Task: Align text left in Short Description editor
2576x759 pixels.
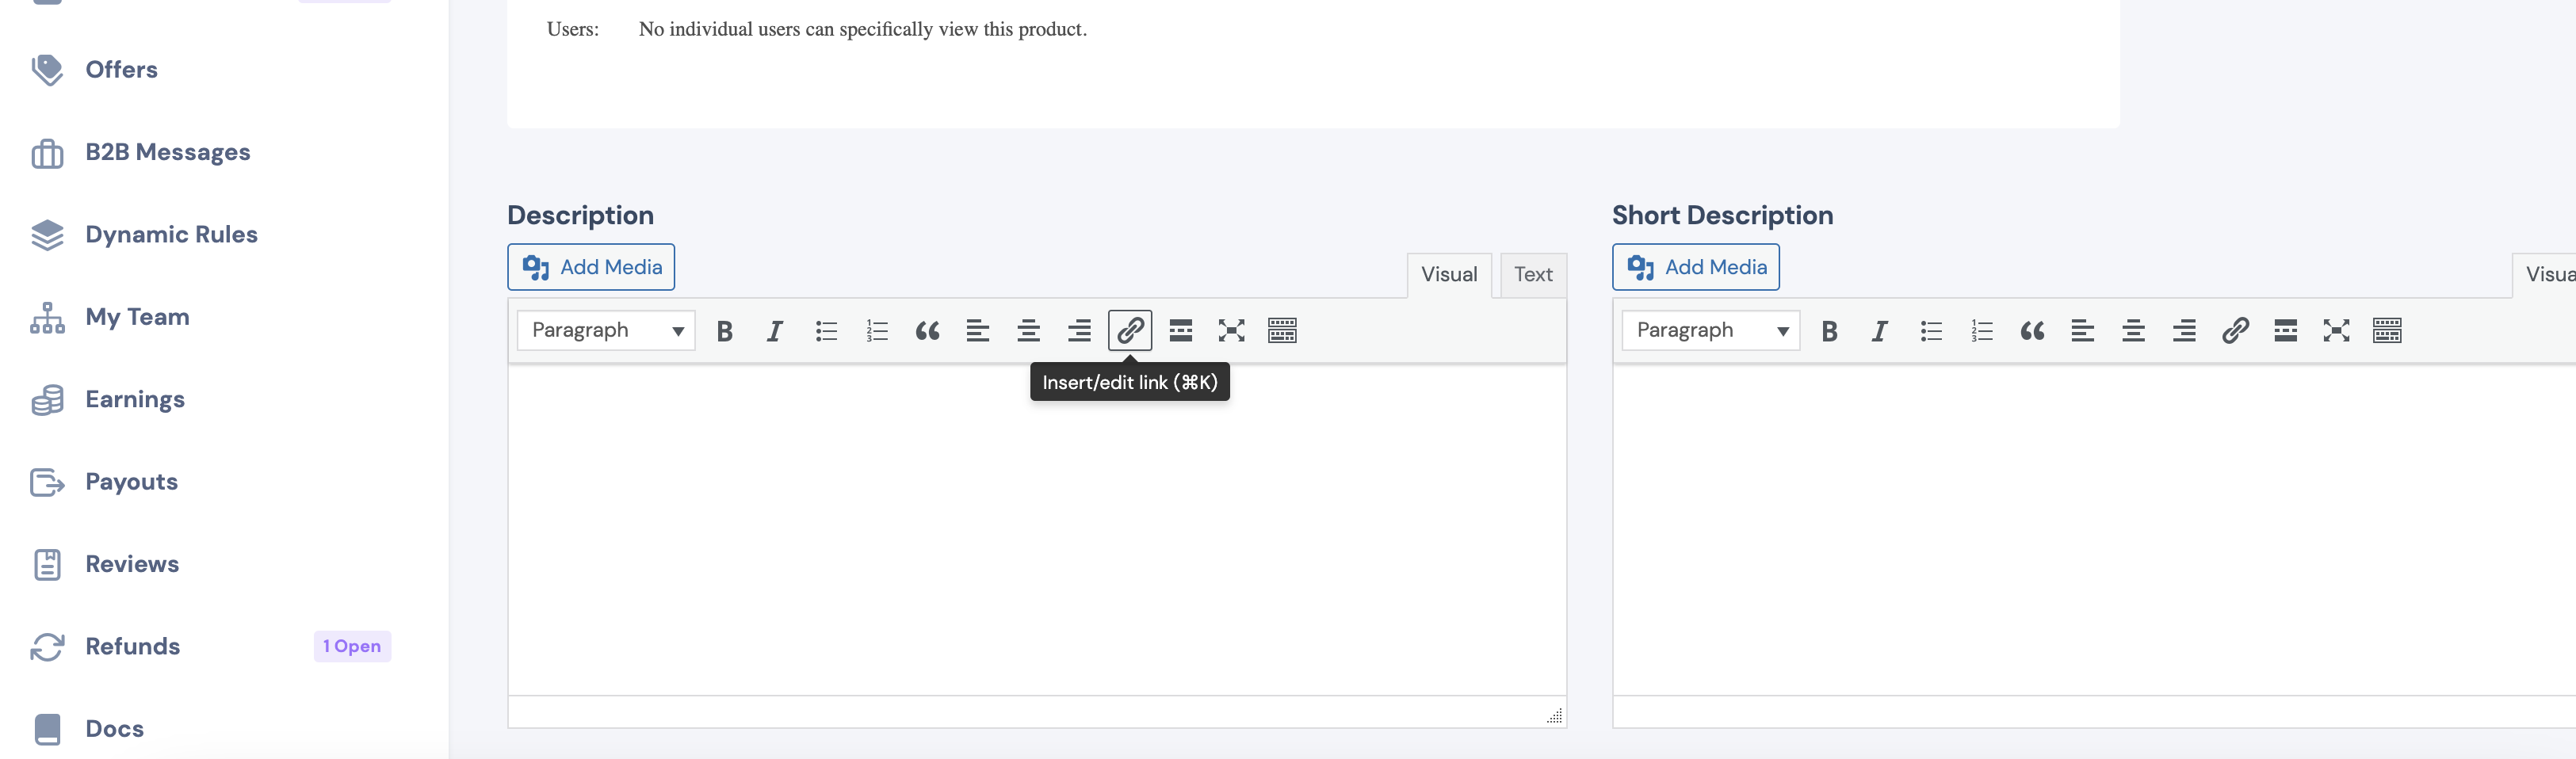Action: pyautogui.click(x=2083, y=331)
